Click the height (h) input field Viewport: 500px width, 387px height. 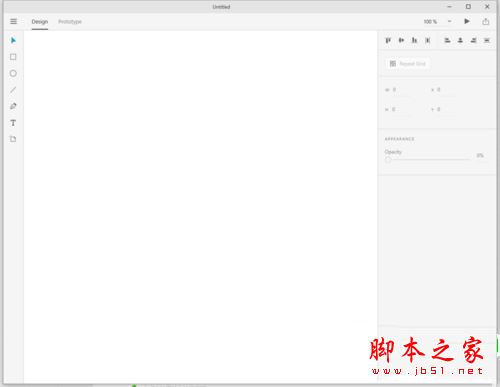(x=402, y=109)
